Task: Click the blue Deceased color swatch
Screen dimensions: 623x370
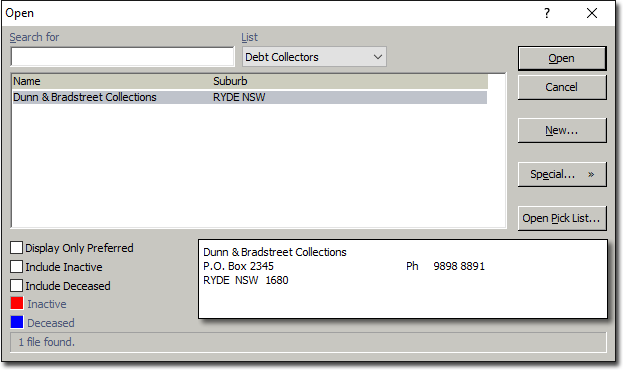Action: 17,322
